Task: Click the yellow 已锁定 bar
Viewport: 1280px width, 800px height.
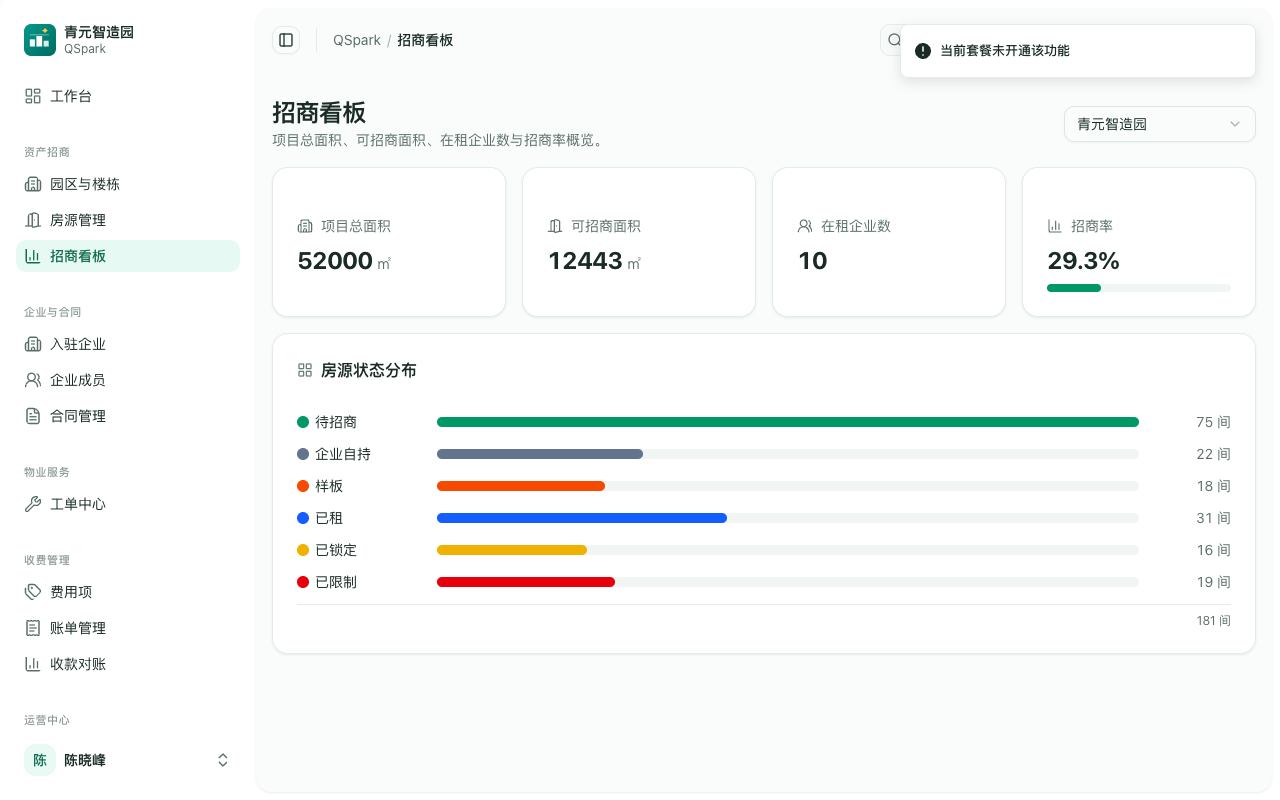Action: tap(512, 550)
